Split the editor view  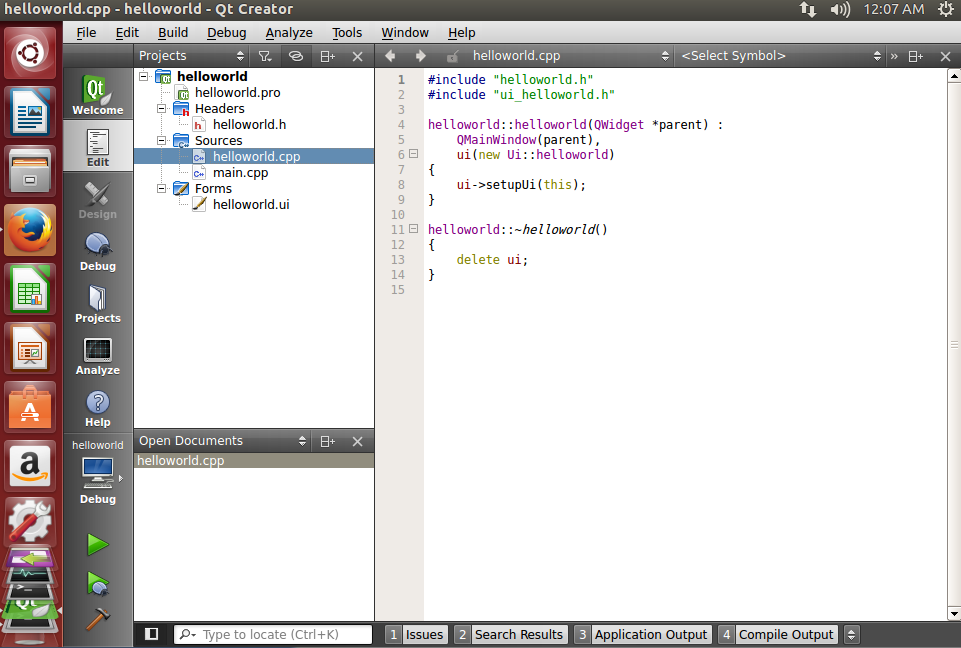click(x=916, y=56)
